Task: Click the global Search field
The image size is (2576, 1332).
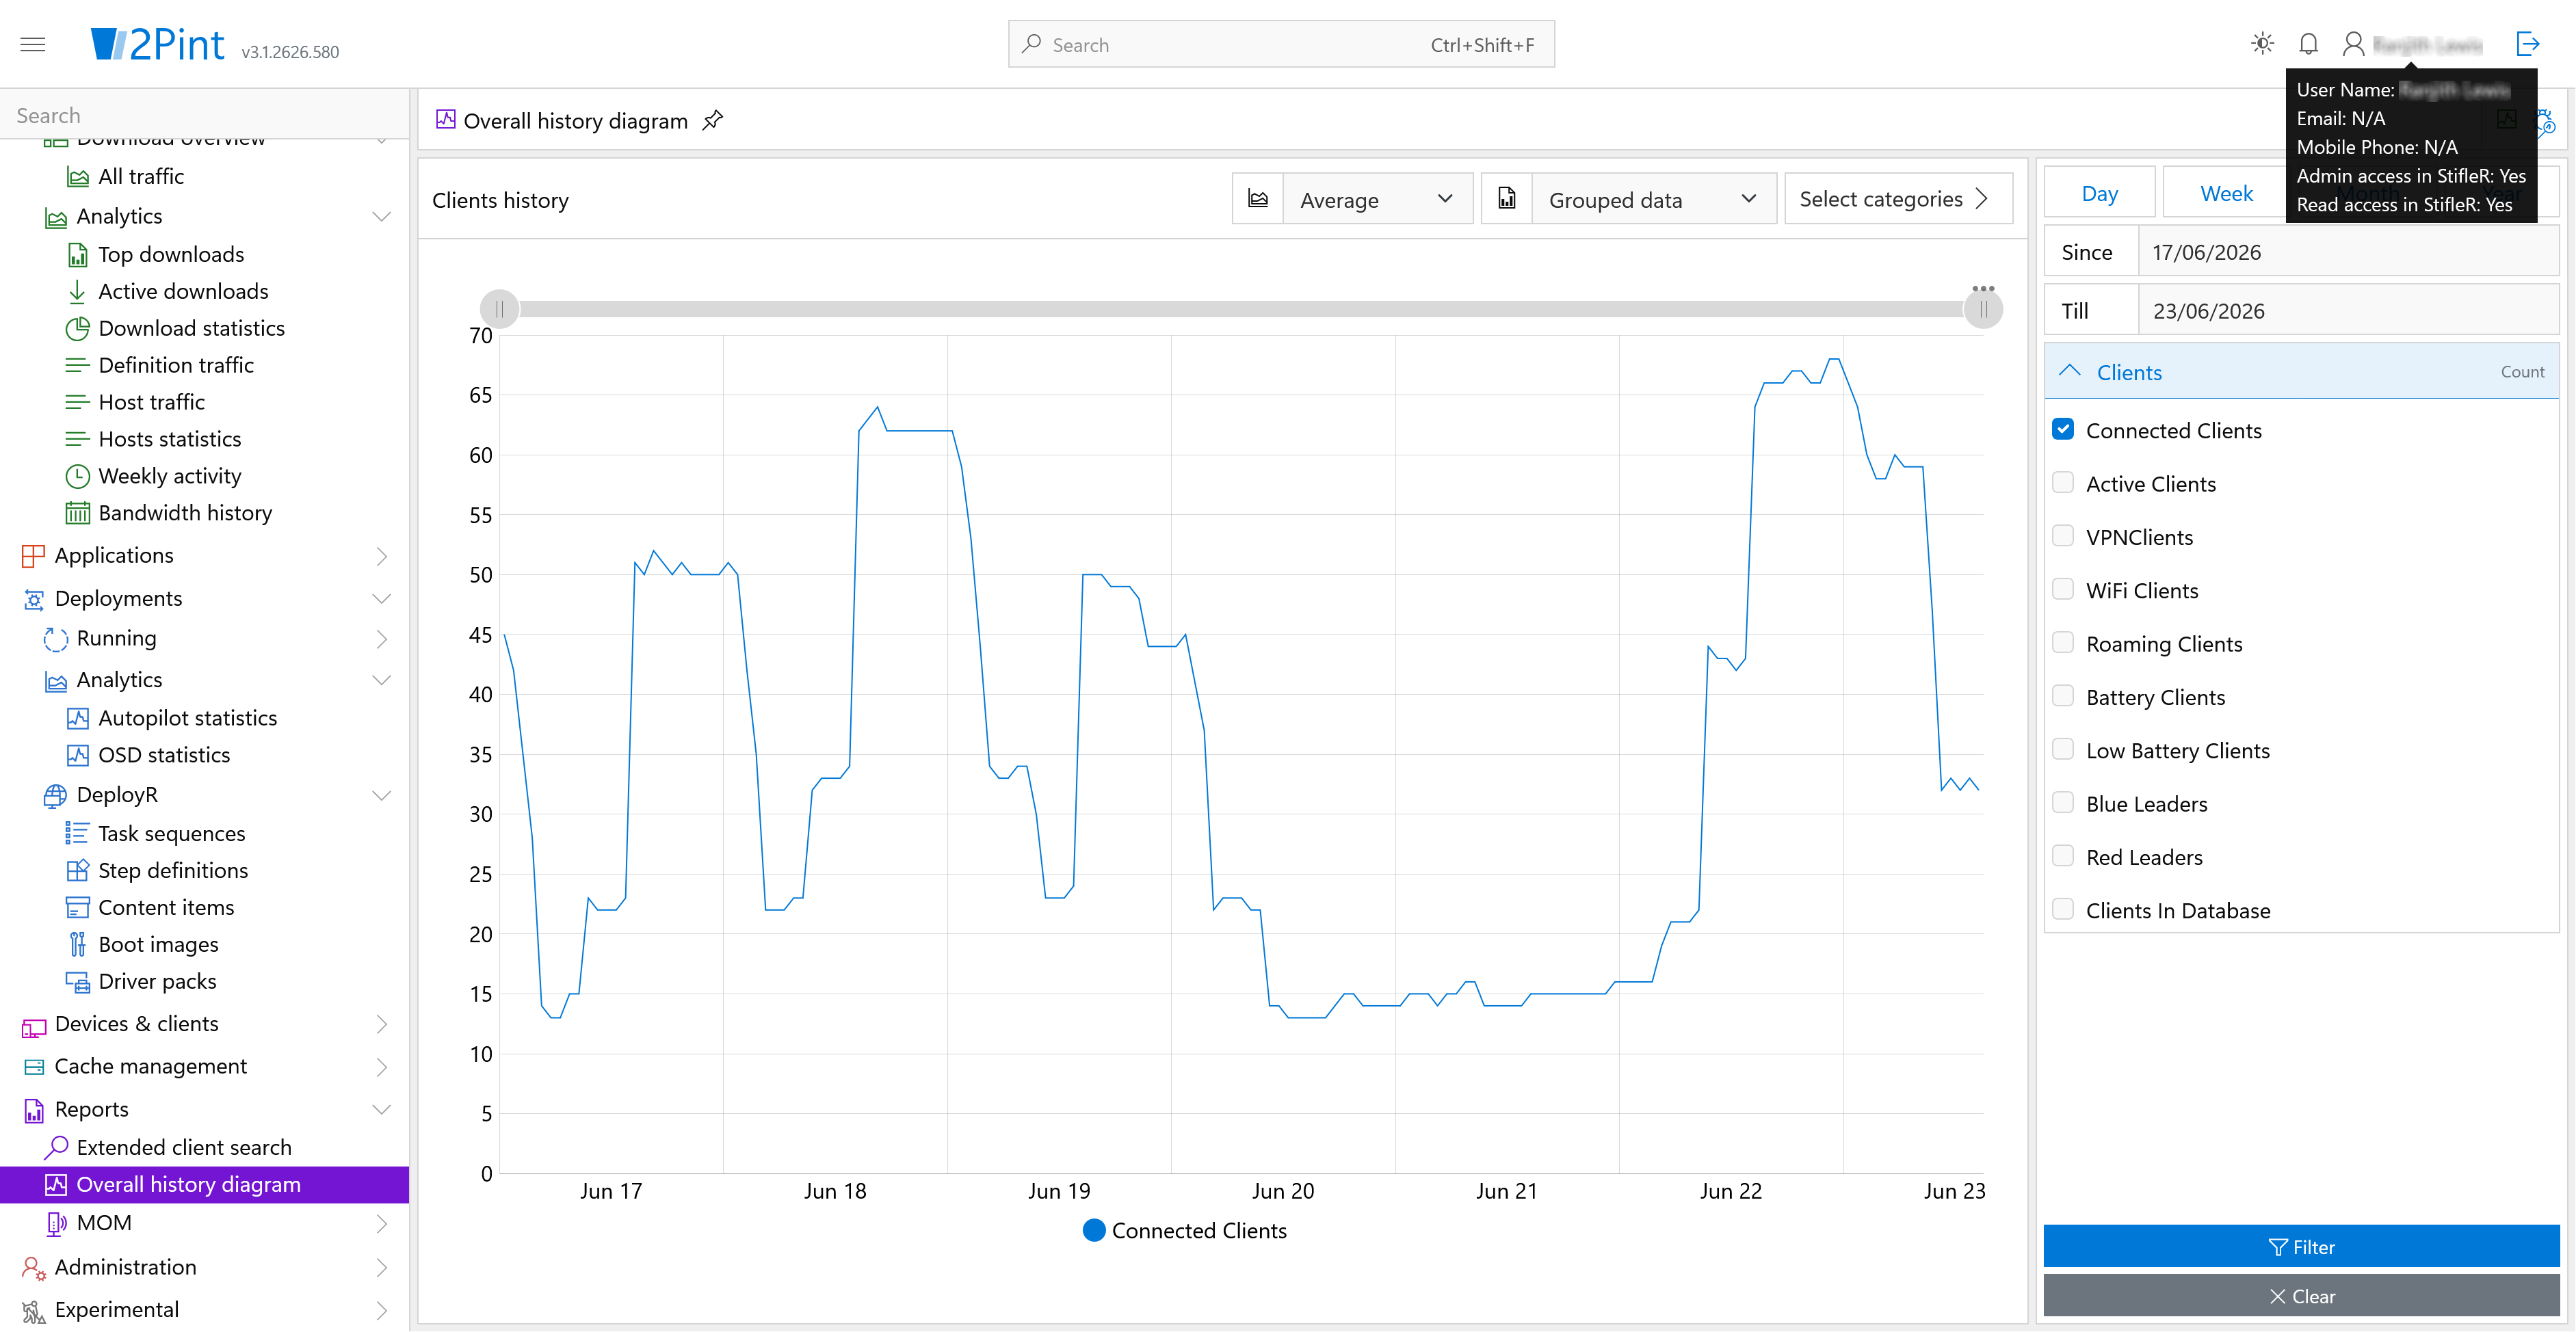Action: [1281, 45]
